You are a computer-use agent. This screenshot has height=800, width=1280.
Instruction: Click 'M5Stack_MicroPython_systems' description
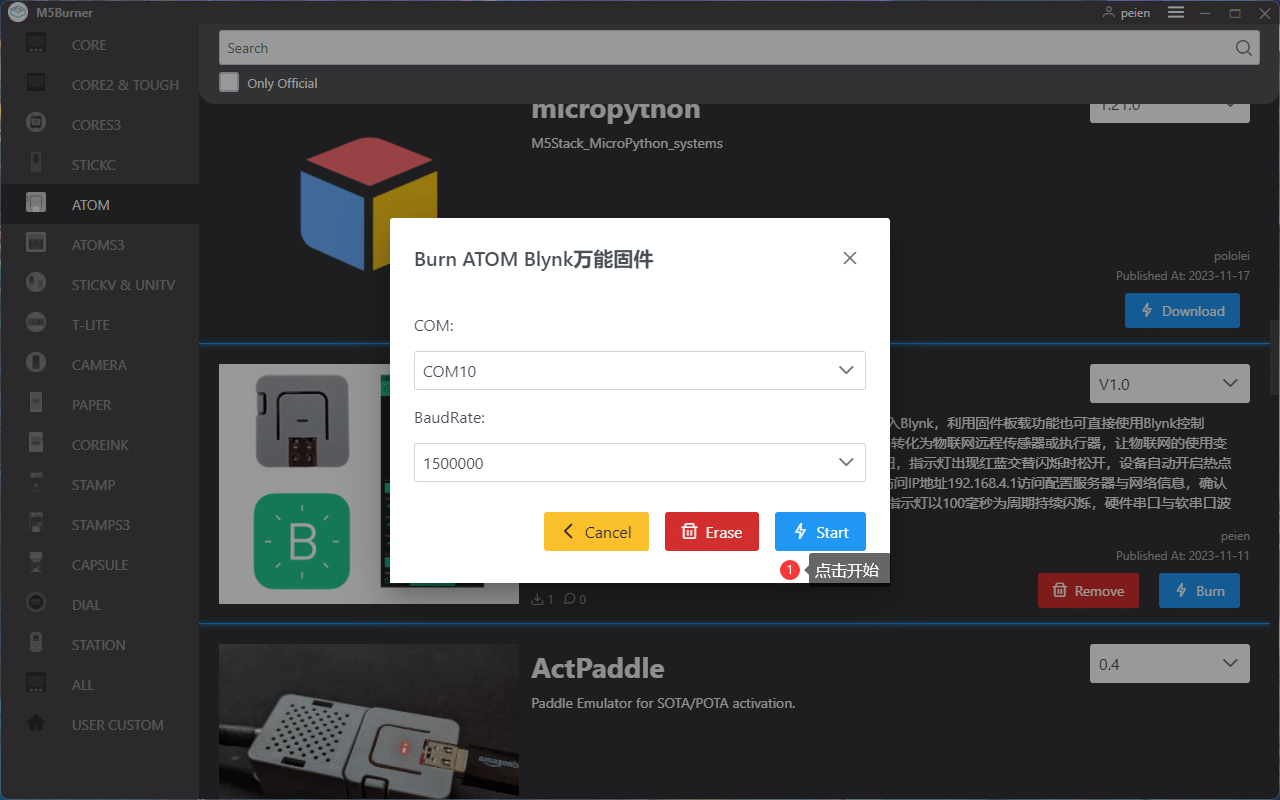pos(627,143)
